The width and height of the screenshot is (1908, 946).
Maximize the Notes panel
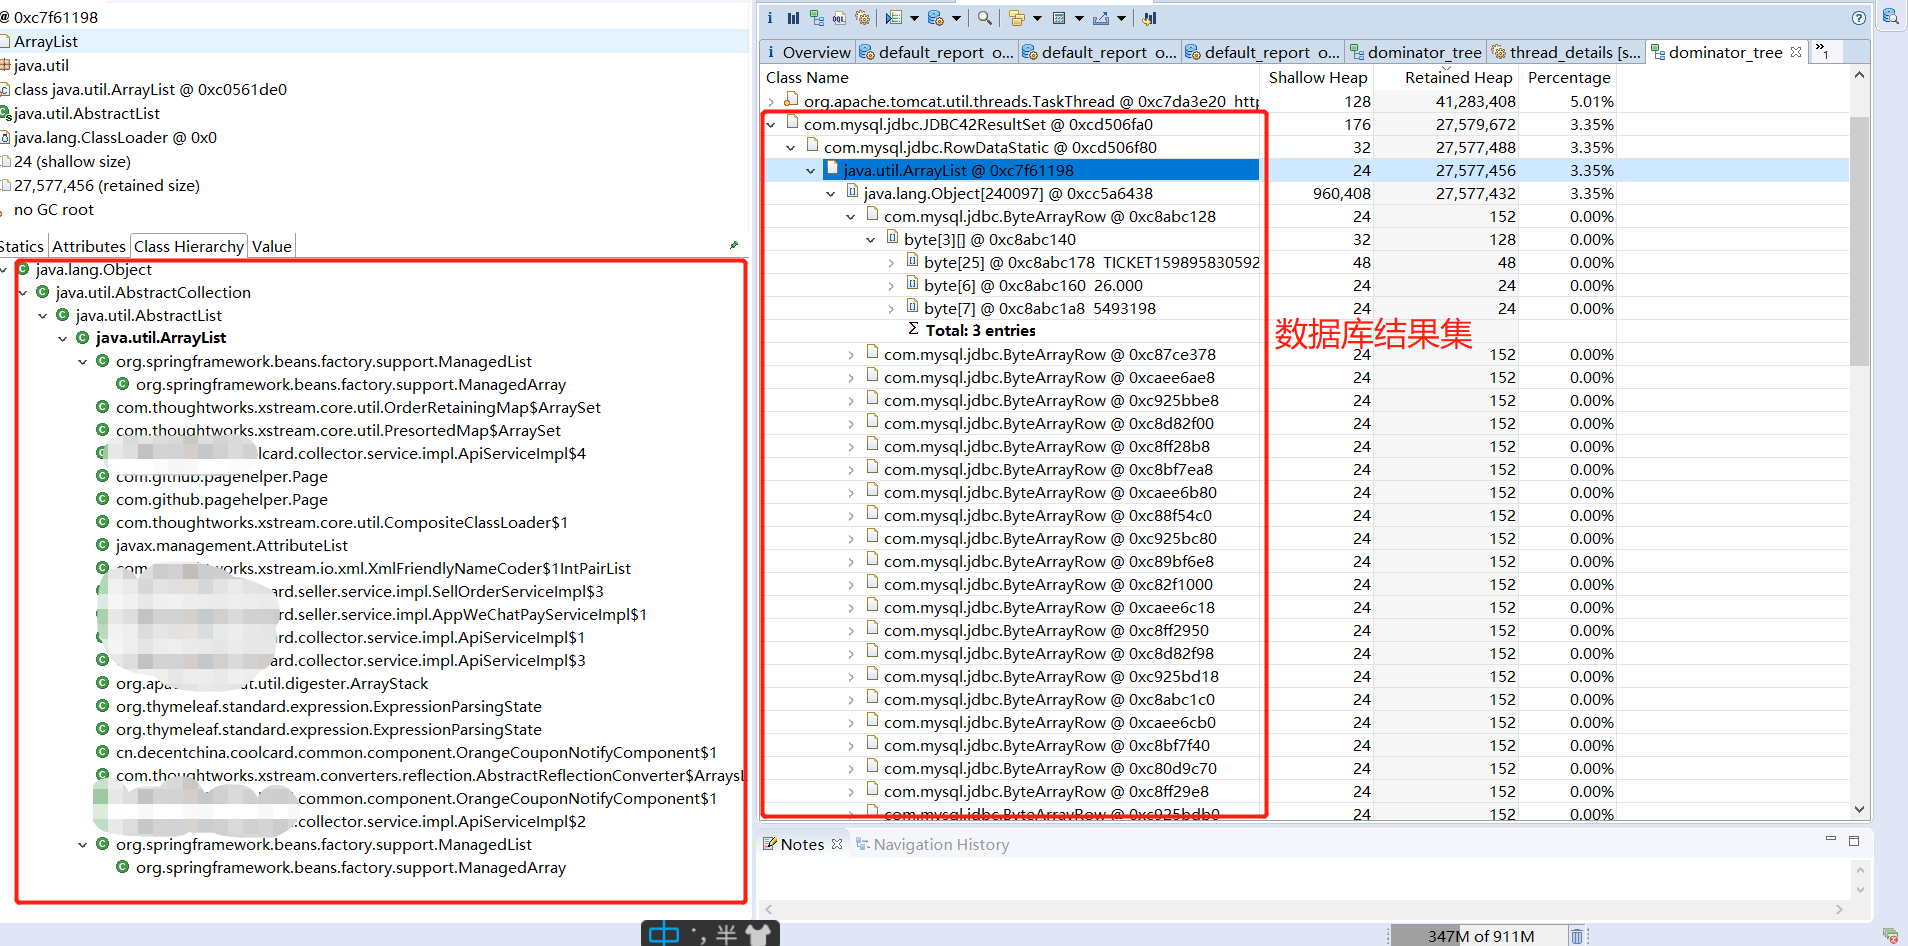click(1854, 841)
